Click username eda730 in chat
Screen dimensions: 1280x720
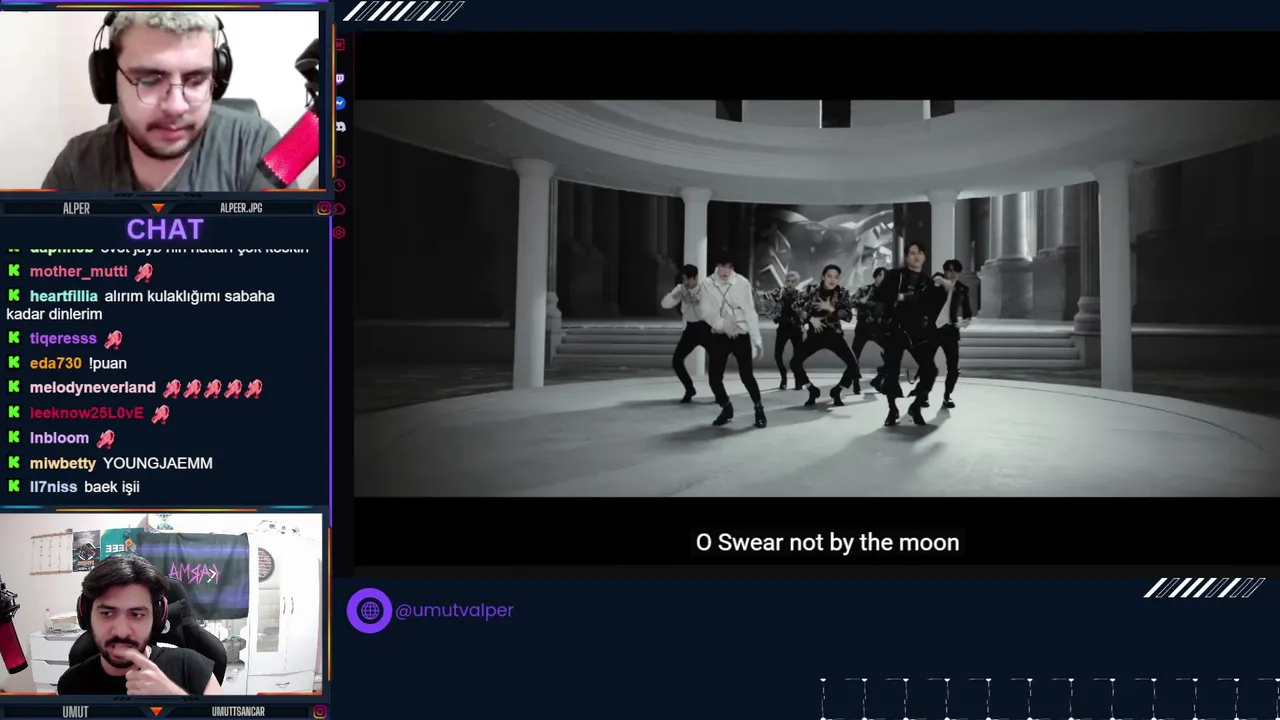[56, 363]
